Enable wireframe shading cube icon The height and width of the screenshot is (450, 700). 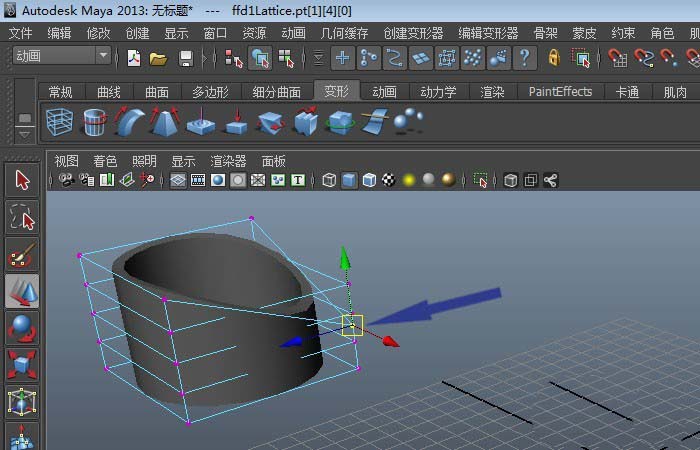[329, 180]
